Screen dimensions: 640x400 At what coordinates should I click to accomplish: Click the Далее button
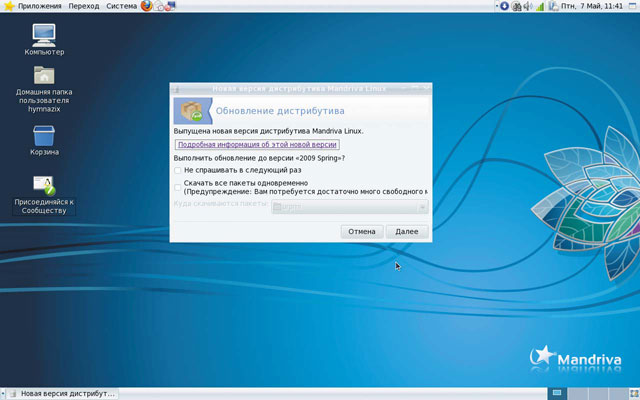[x=407, y=231]
